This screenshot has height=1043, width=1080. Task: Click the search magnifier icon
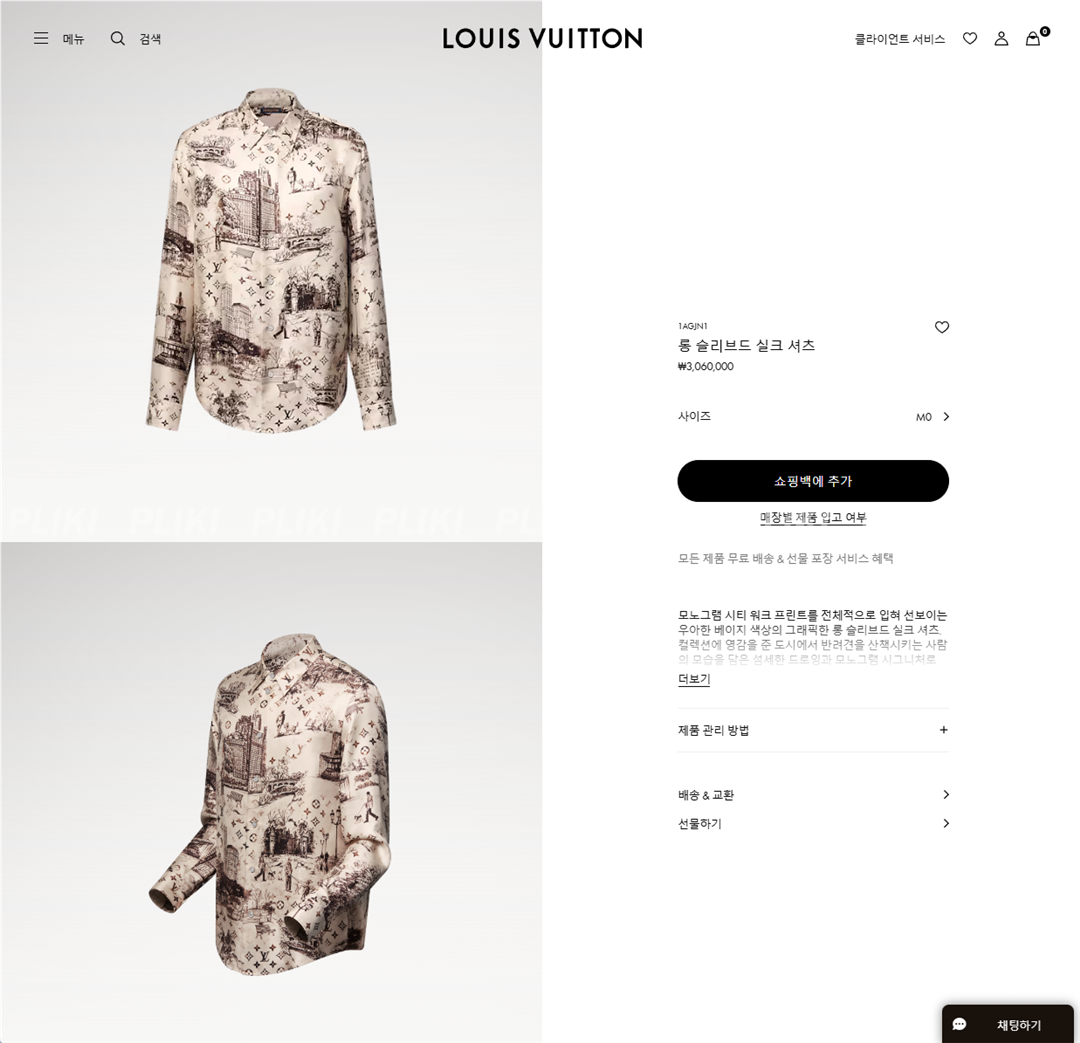pos(118,39)
